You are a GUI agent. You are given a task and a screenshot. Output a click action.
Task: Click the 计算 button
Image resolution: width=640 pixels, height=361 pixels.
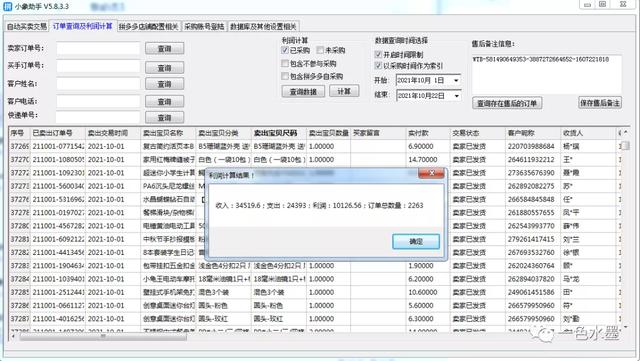(344, 91)
